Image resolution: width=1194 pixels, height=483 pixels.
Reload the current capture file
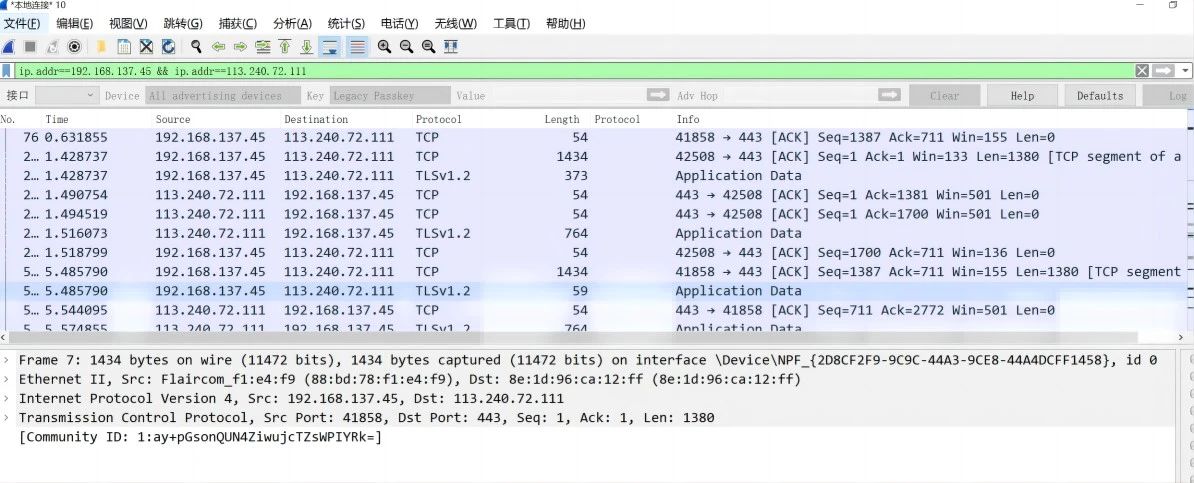[168, 46]
